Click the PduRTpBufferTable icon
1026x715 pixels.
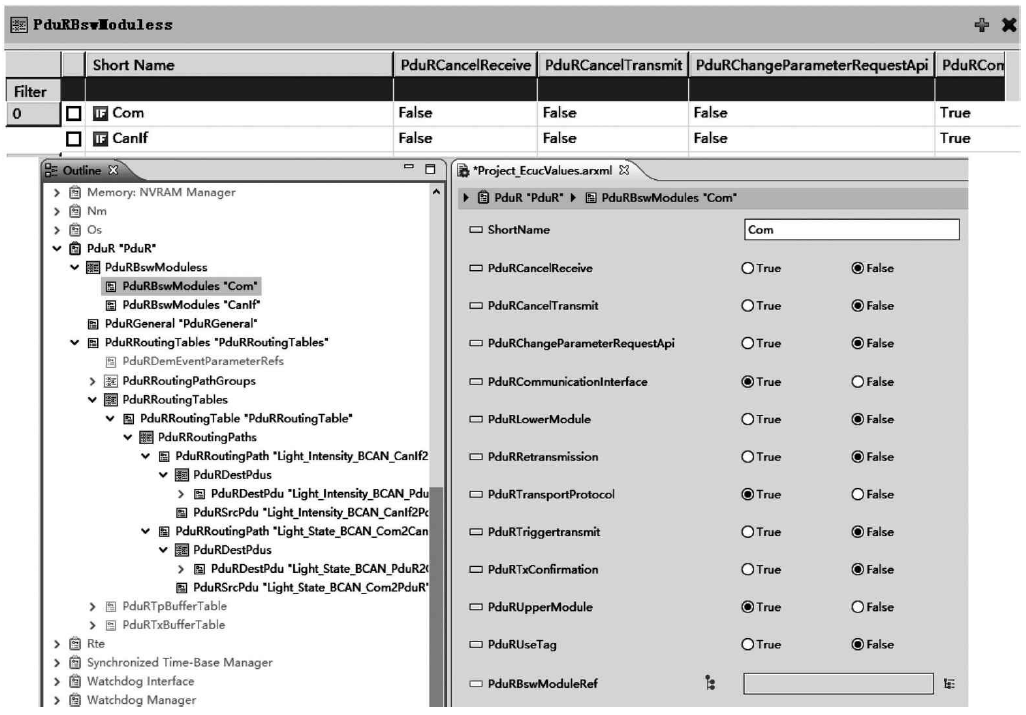point(111,606)
